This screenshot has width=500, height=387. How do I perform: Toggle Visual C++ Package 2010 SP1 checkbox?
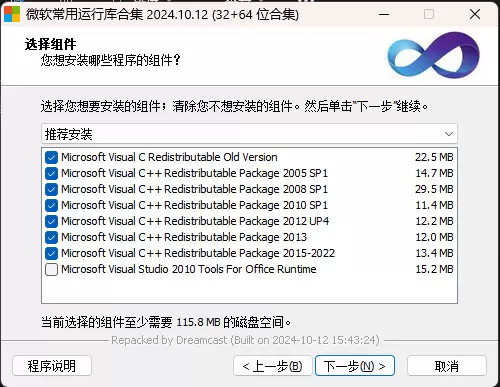pos(51,205)
